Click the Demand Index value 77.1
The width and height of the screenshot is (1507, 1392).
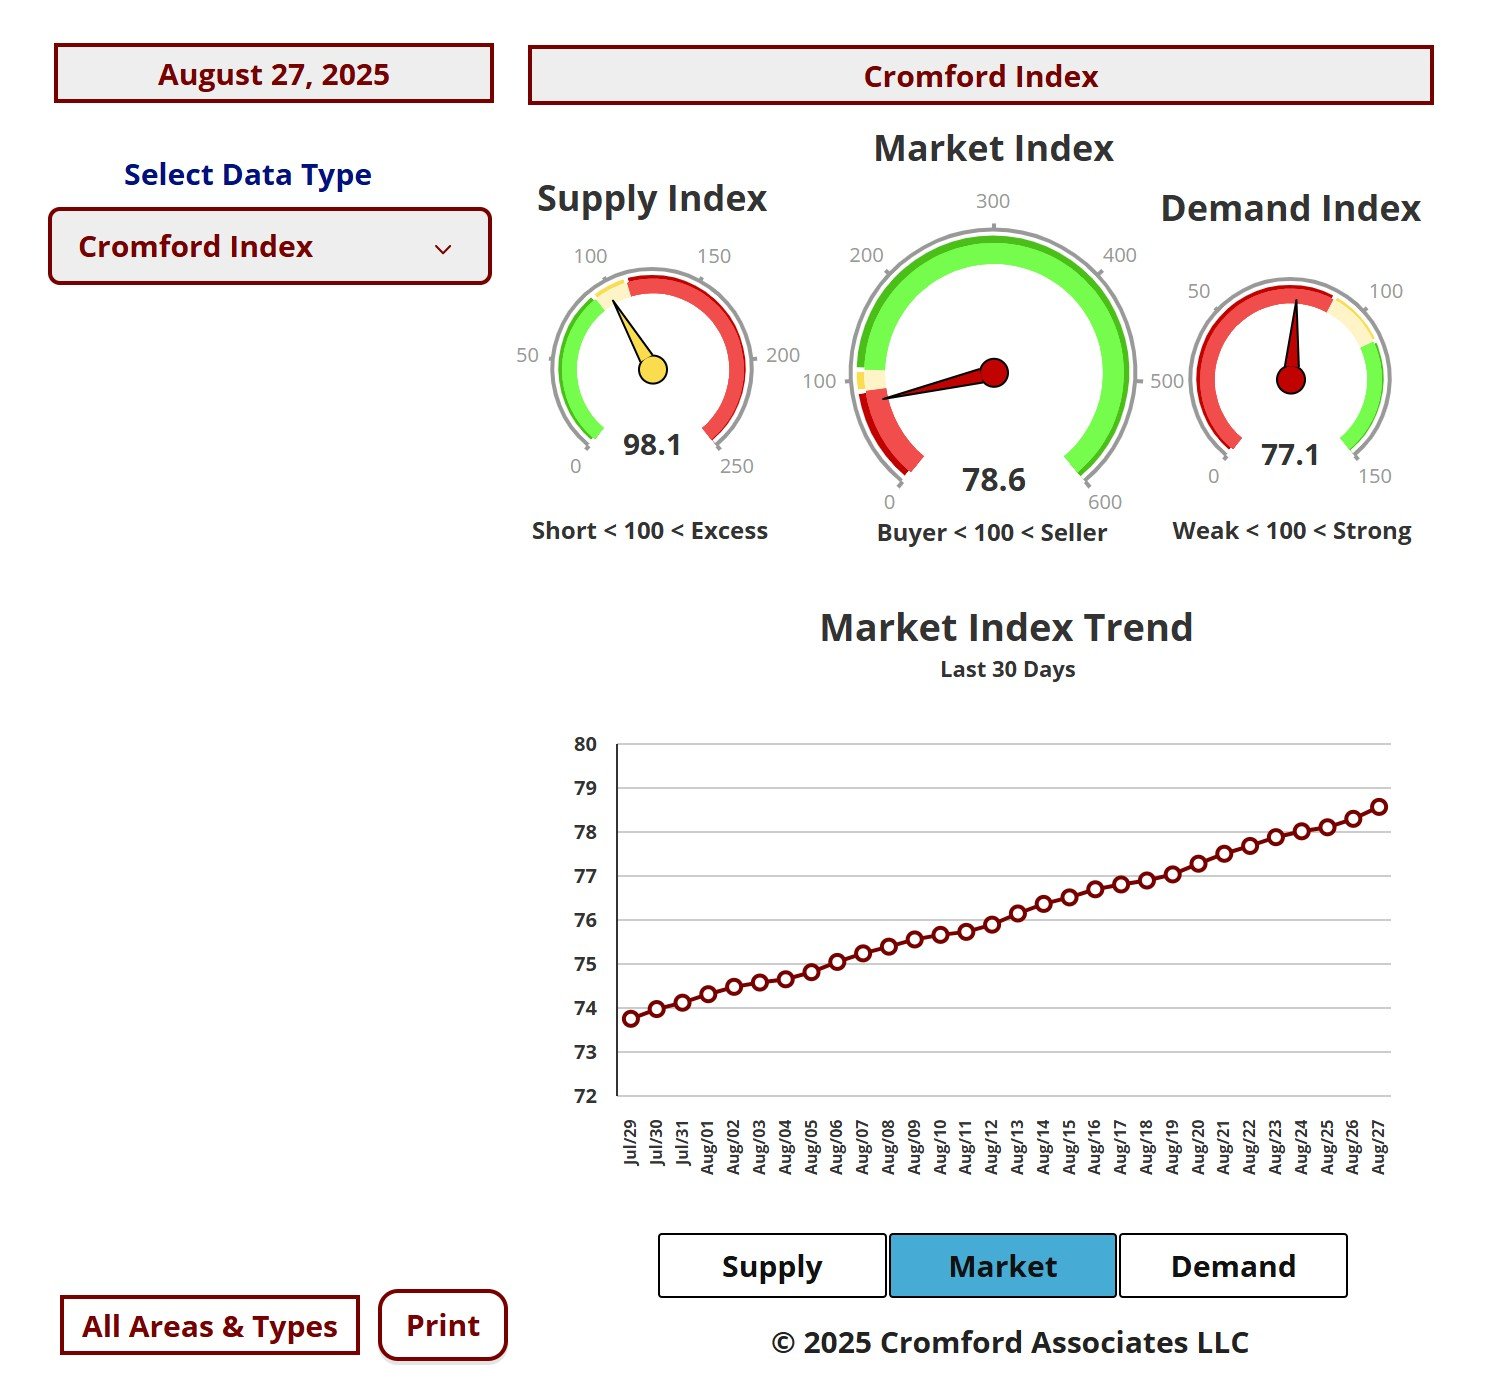pos(1290,456)
